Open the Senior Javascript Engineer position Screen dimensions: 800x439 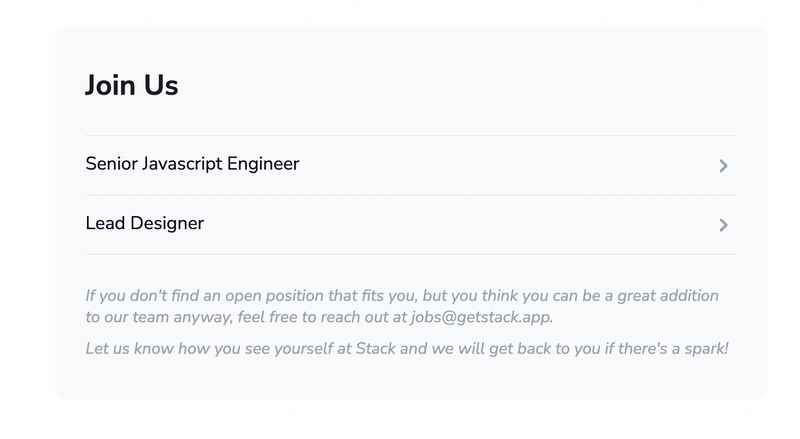click(x=192, y=164)
